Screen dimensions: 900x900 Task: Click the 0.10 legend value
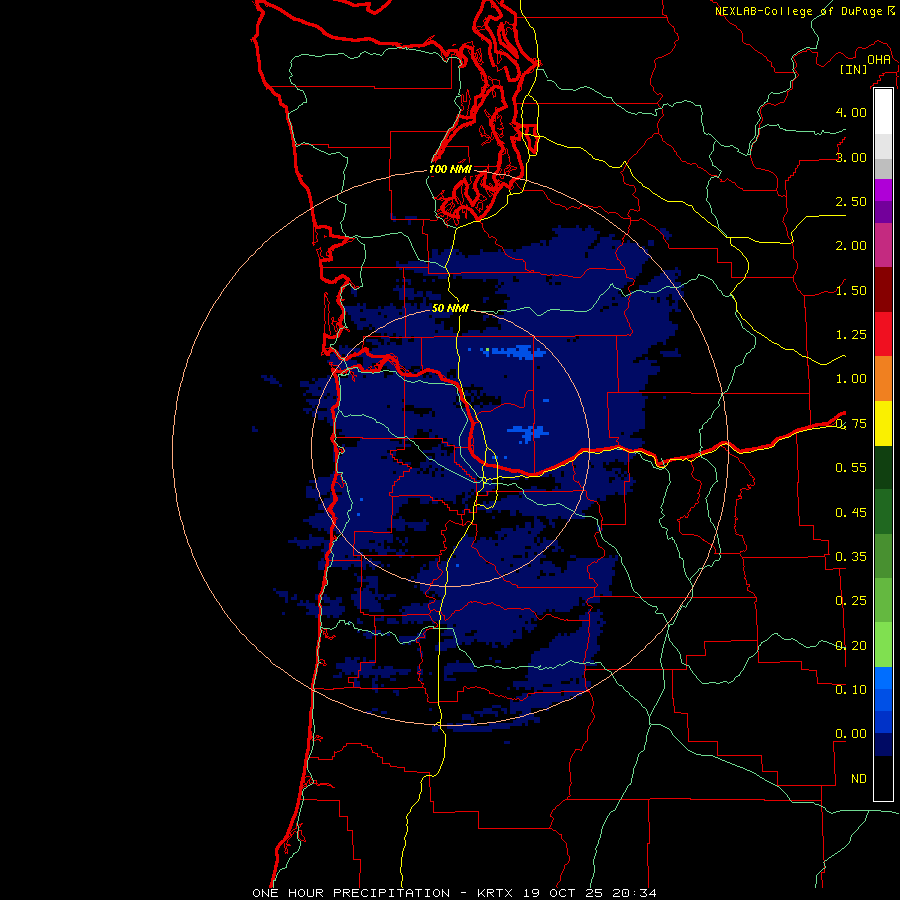coord(851,690)
